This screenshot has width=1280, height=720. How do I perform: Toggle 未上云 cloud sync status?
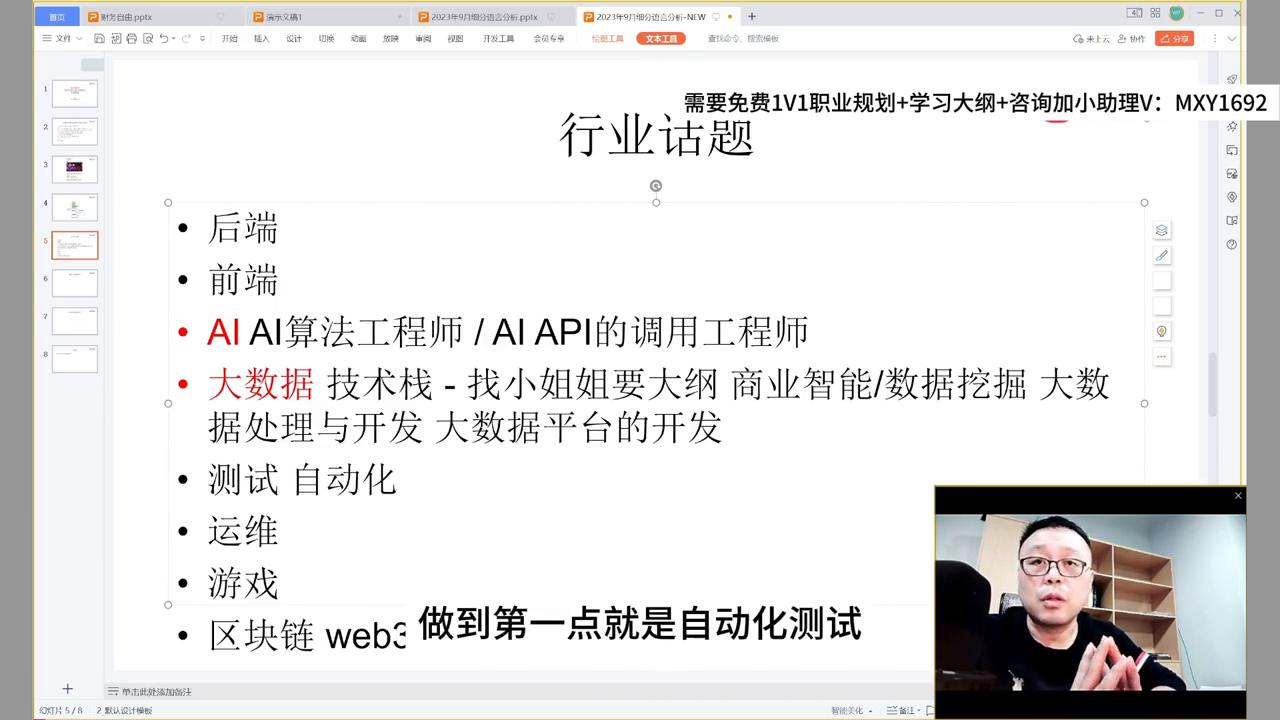[x=1093, y=38]
